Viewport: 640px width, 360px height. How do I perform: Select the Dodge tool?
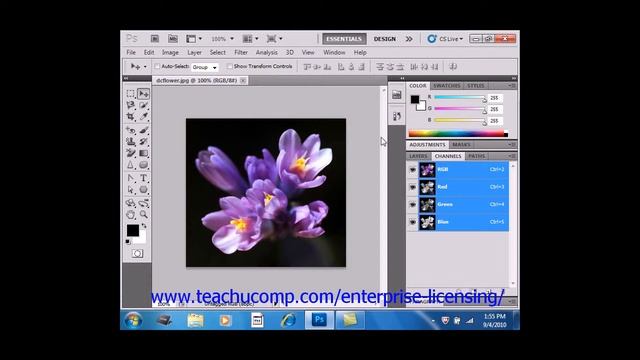tap(143, 164)
